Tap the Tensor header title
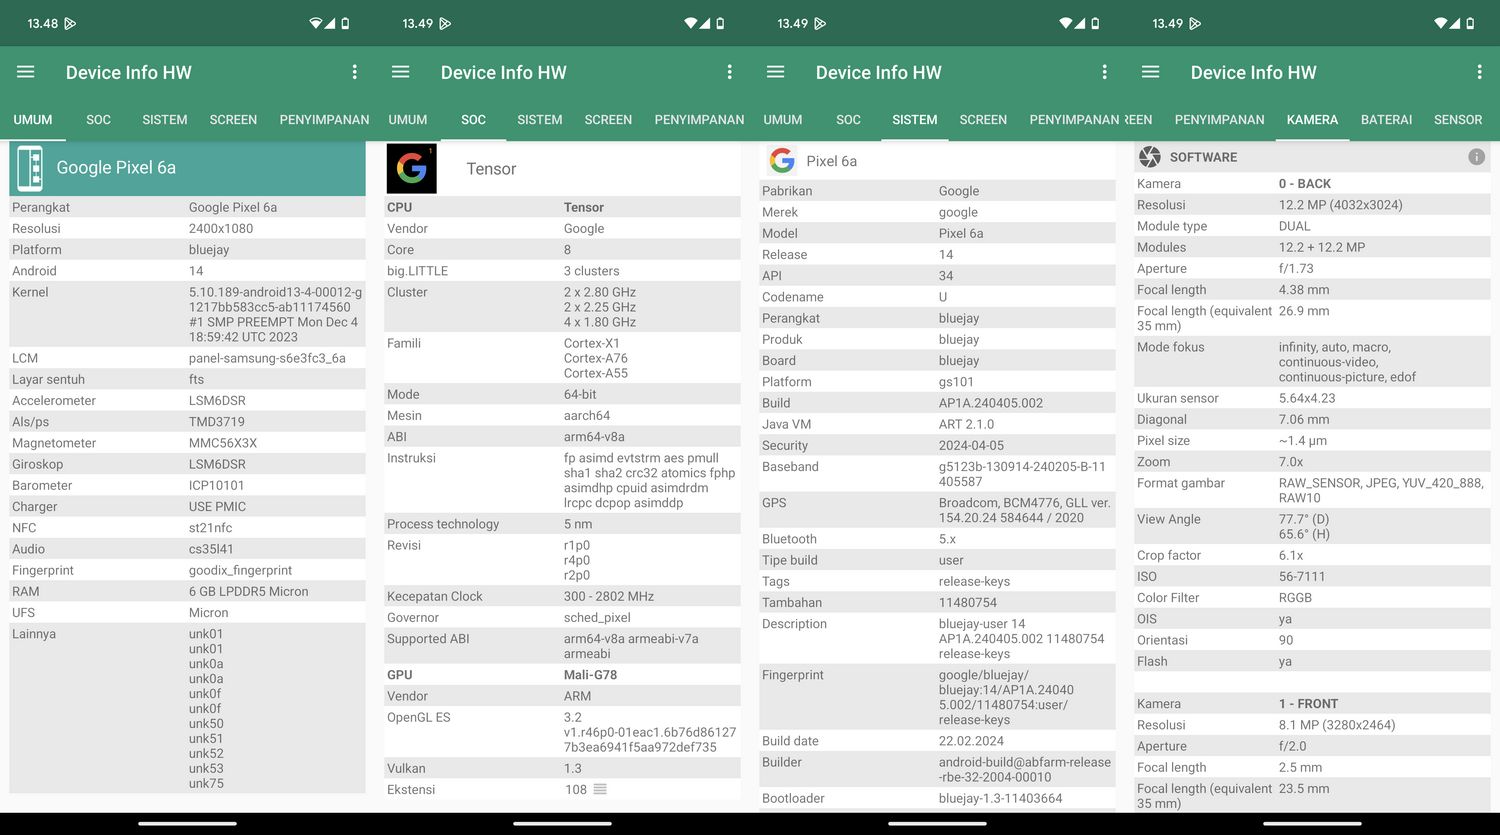The width and height of the screenshot is (1500, 835). [x=491, y=169]
